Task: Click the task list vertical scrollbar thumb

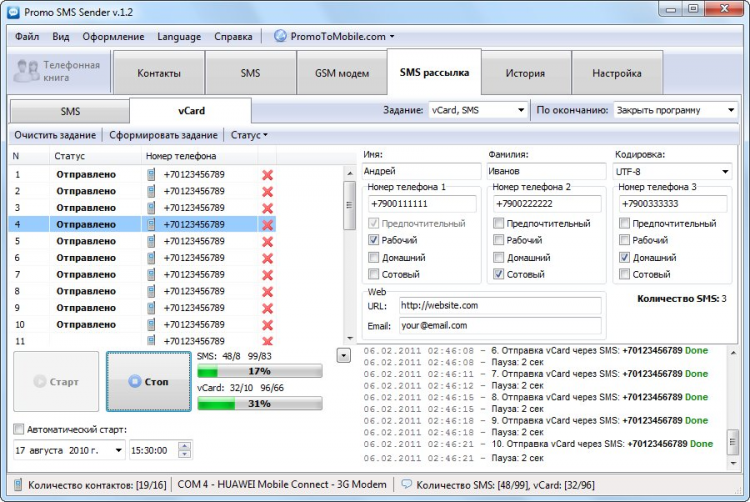Action: pos(349,205)
